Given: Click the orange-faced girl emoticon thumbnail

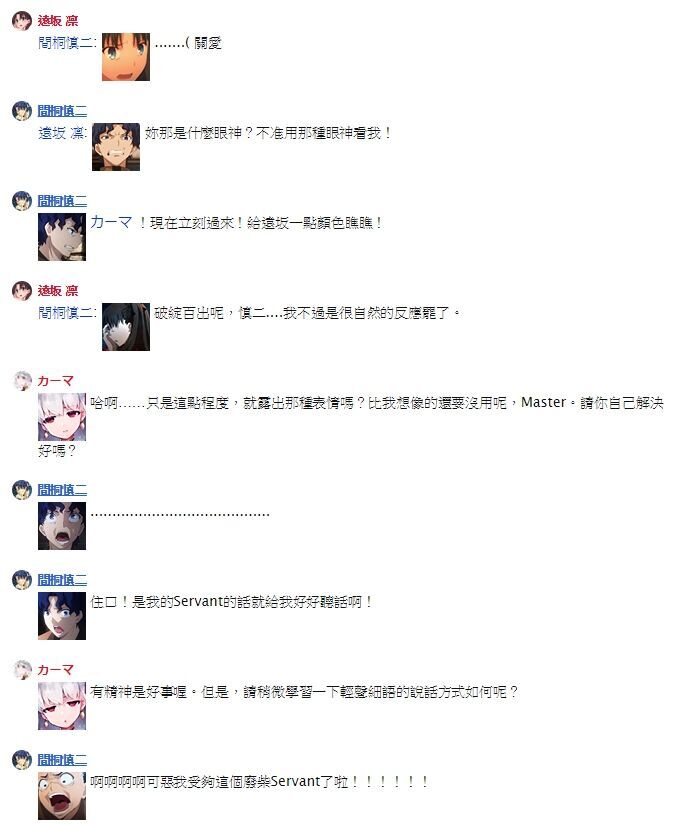Looking at the screenshot, I should (x=126, y=57).
